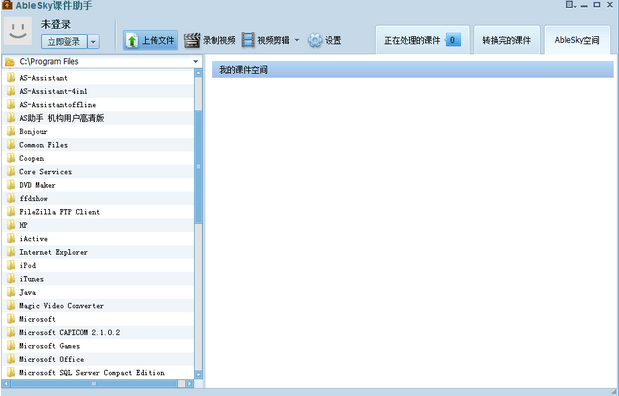Click the green upload arrow icon
This screenshot has width=619, height=396.
click(x=132, y=41)
